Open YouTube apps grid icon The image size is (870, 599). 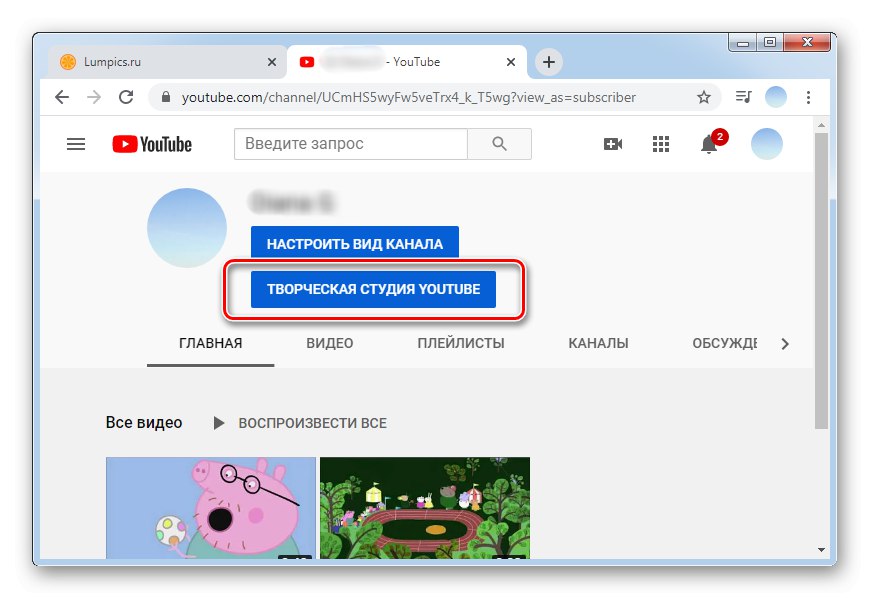[660, 144]
